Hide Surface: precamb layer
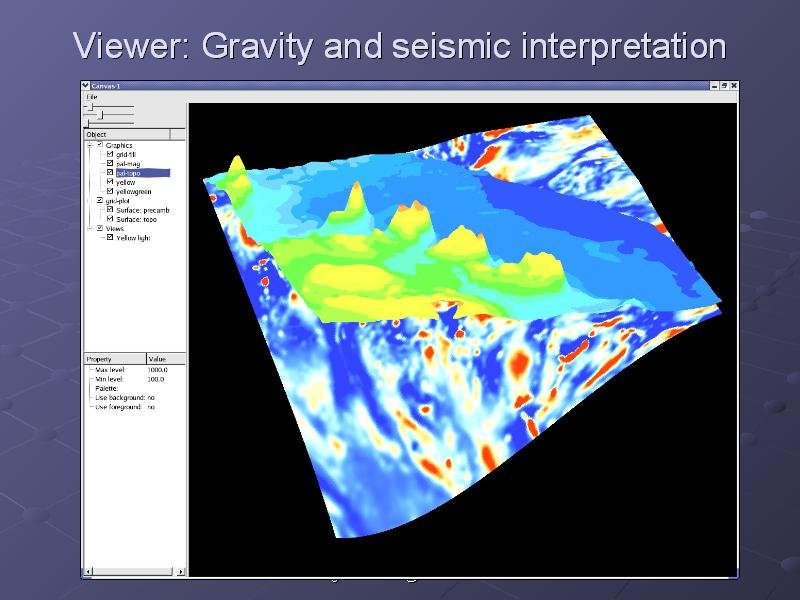 tap(110, 210)
